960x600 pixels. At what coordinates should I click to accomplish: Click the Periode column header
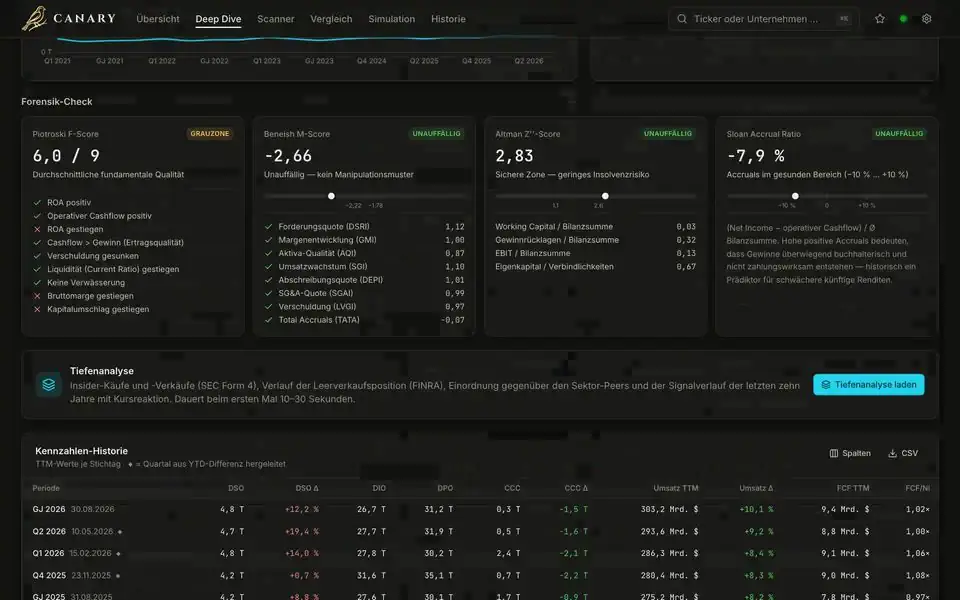tap(46, 488)
